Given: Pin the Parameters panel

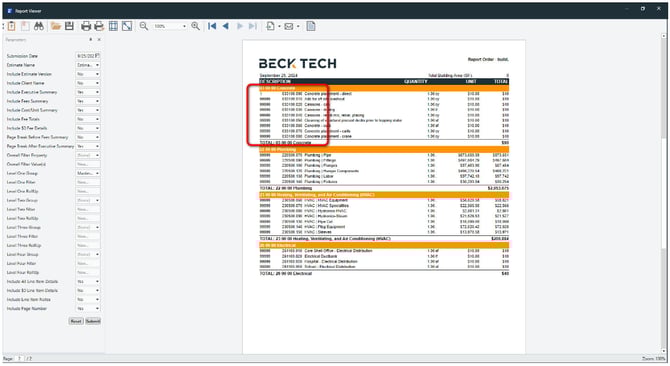Looking at the screenshot, I should pos(91,39).
